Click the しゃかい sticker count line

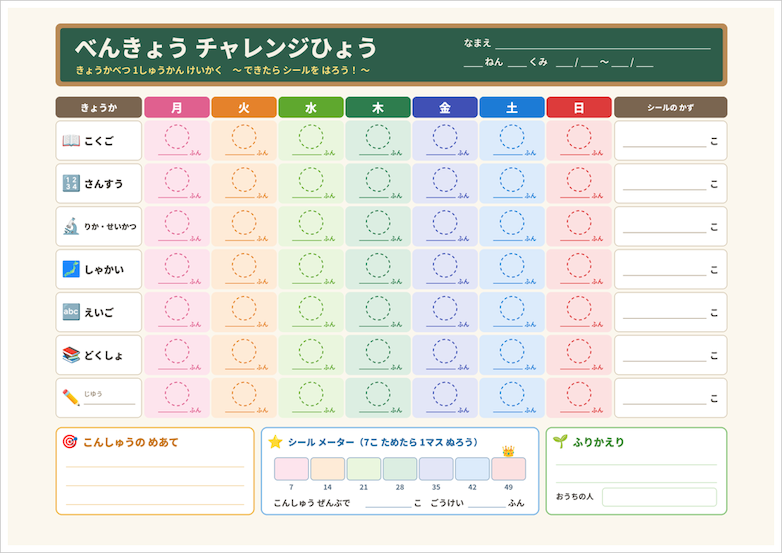coord(665,275)
